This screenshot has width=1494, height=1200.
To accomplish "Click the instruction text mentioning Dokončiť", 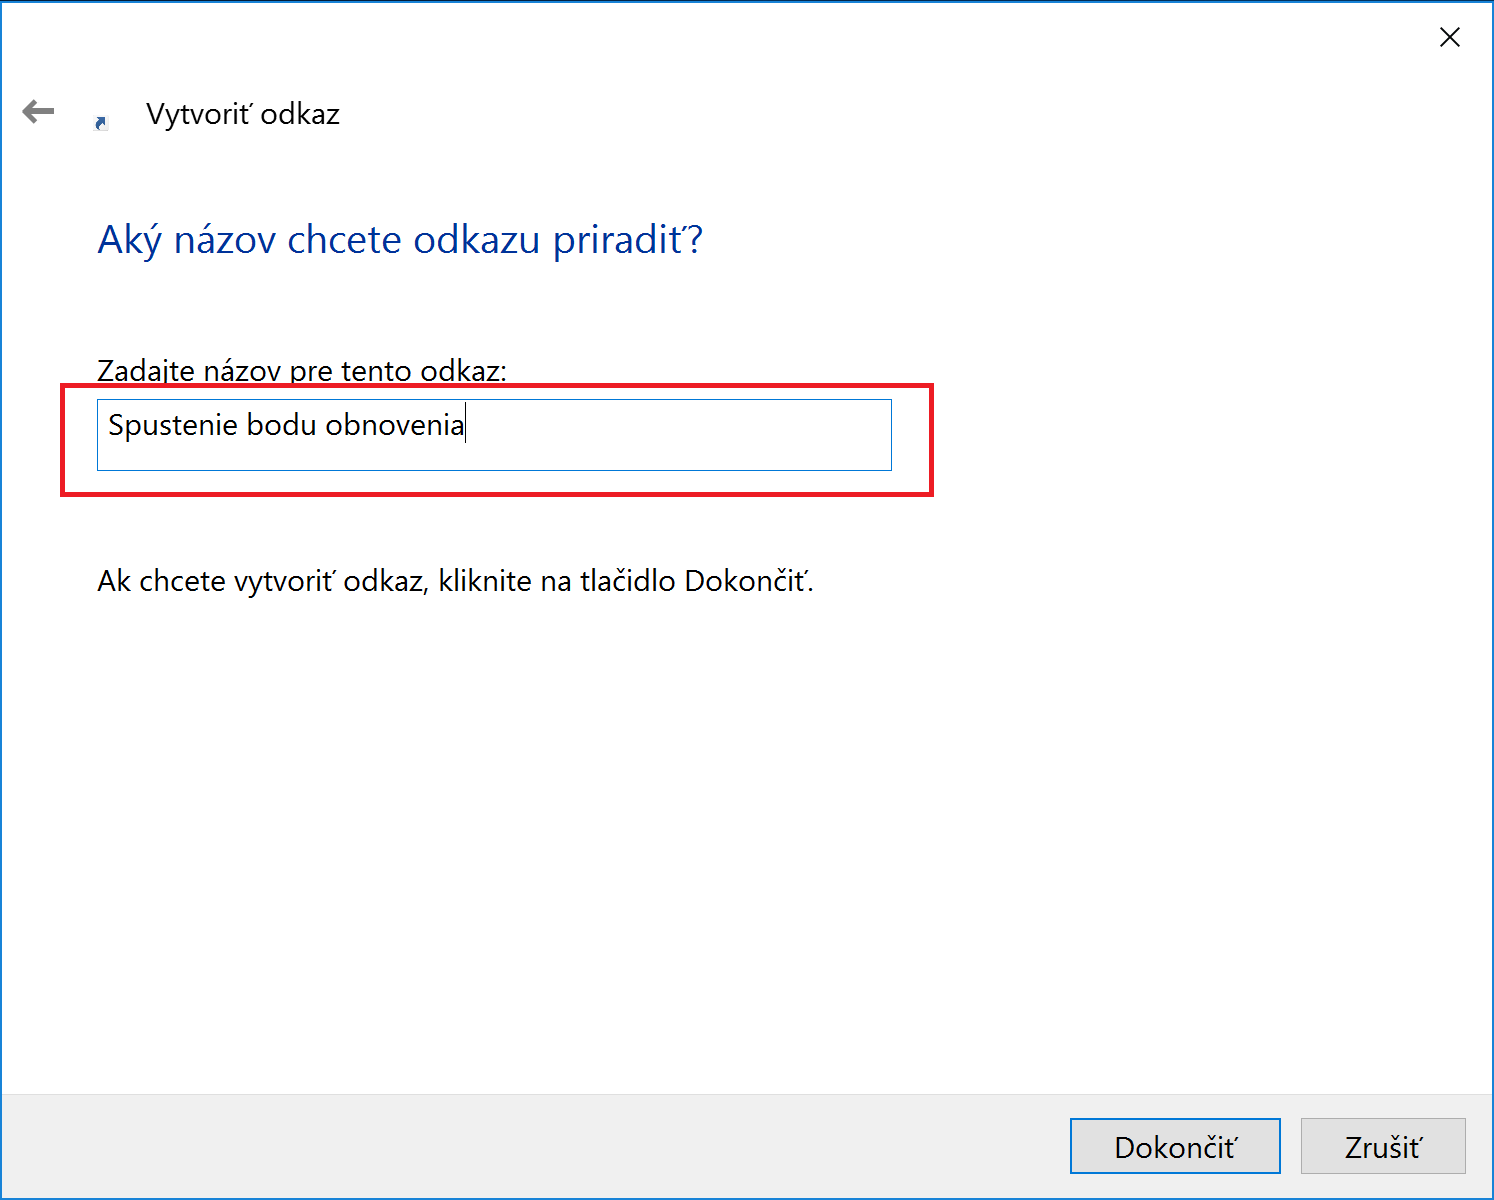I will point(456,581).
